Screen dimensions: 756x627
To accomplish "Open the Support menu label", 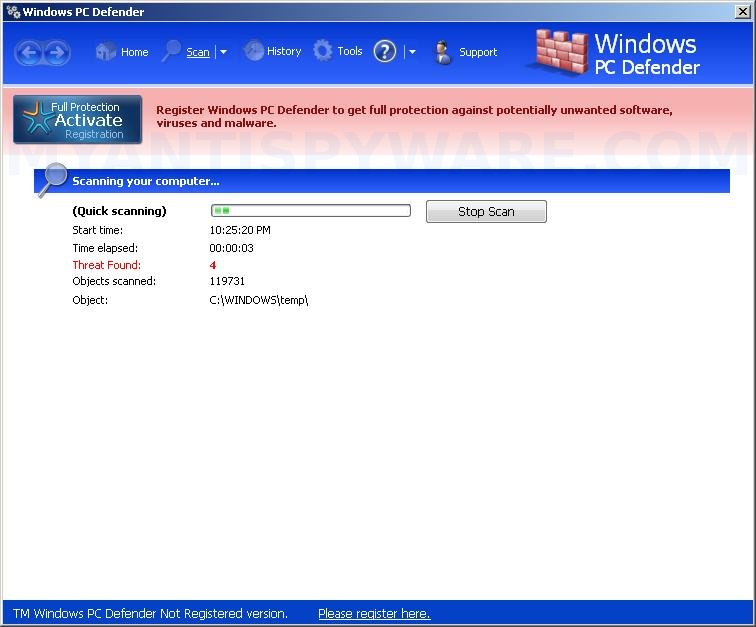I will point(478,52).
